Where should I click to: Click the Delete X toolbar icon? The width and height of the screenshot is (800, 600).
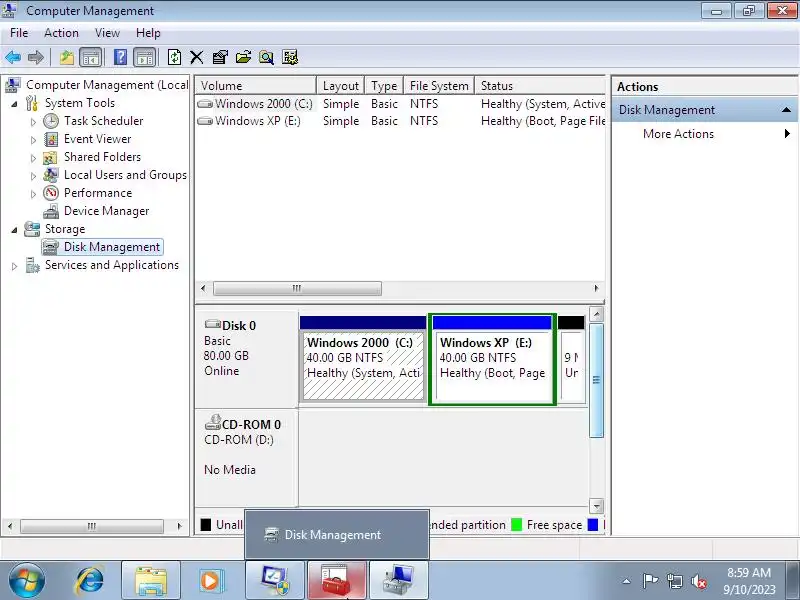click(196, 57)
